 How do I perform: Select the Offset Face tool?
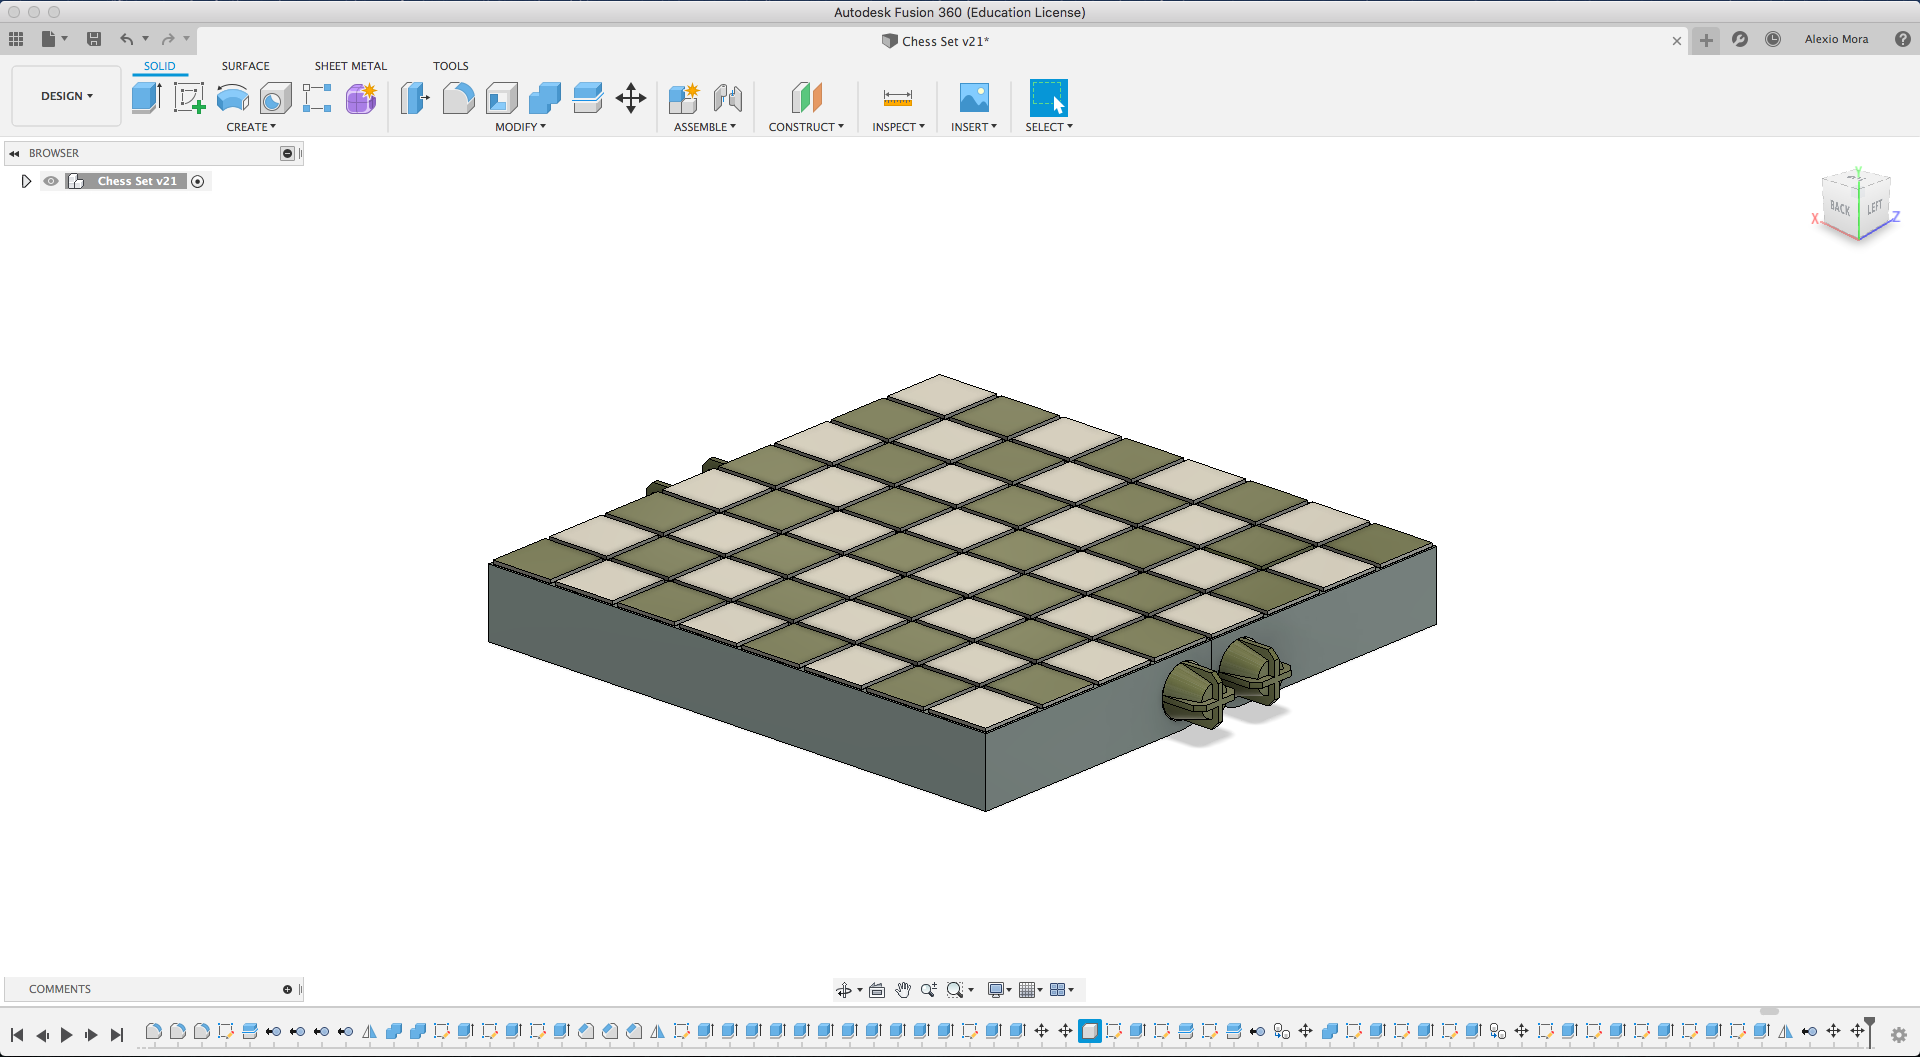588,98
